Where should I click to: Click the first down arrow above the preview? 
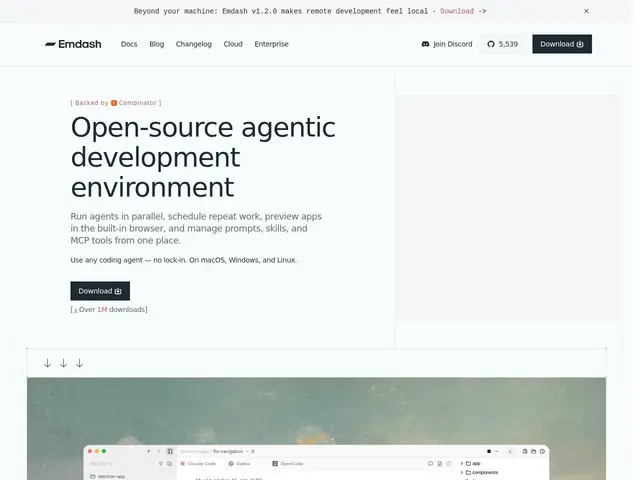[x=47, y=363]
